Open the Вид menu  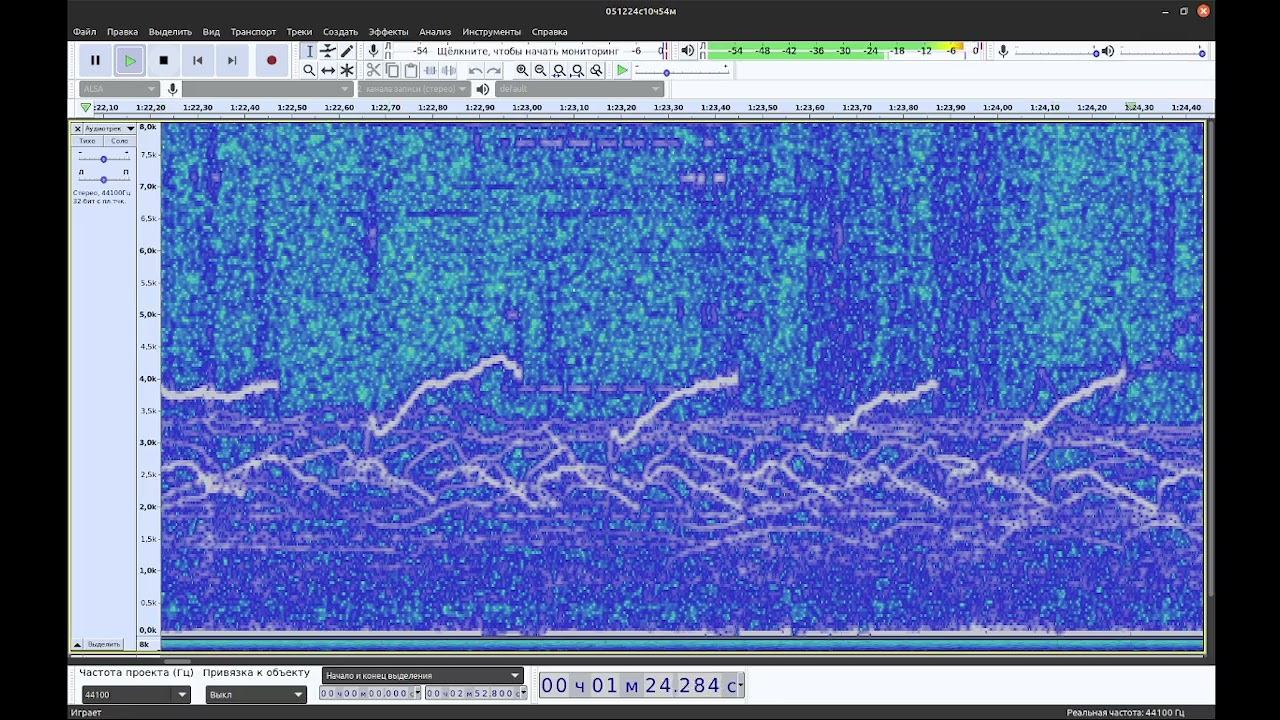[x=211, y=32]
